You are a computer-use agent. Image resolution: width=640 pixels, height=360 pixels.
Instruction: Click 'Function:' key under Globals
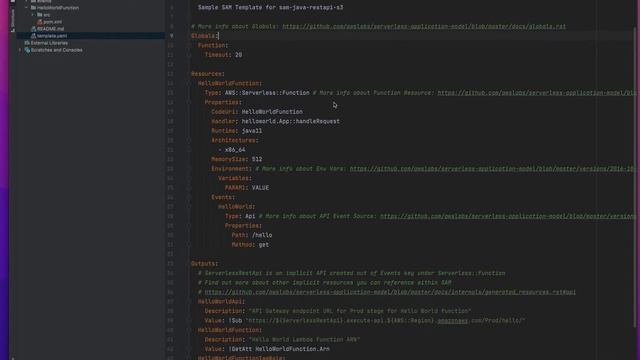click(x=213, y=45)
